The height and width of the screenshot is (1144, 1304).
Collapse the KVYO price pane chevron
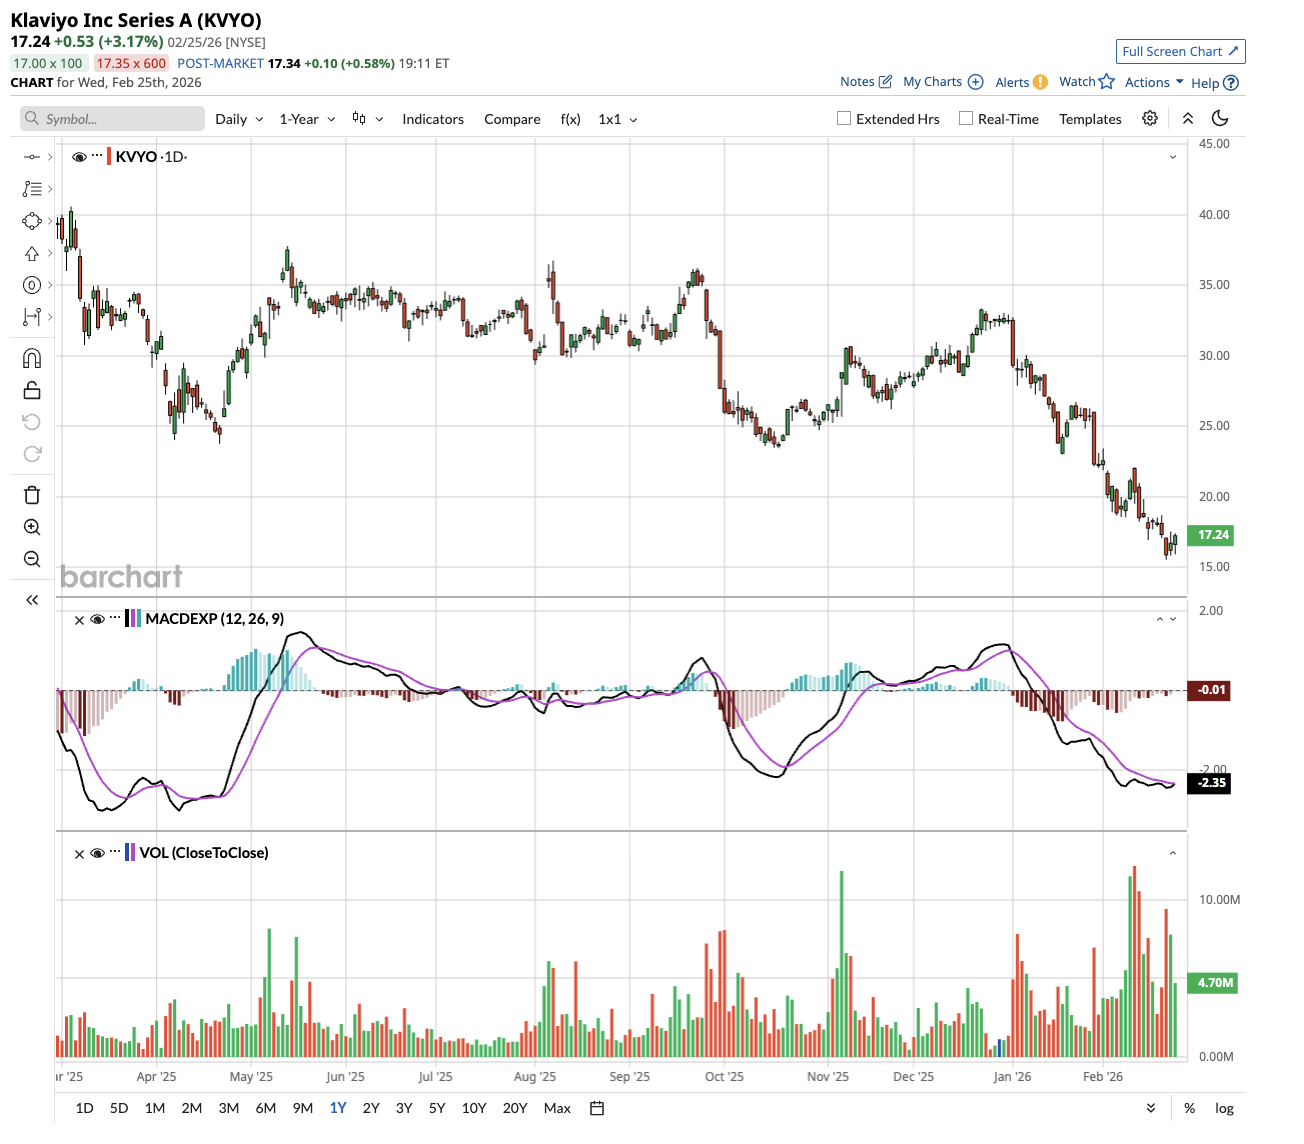(1173, 157)
